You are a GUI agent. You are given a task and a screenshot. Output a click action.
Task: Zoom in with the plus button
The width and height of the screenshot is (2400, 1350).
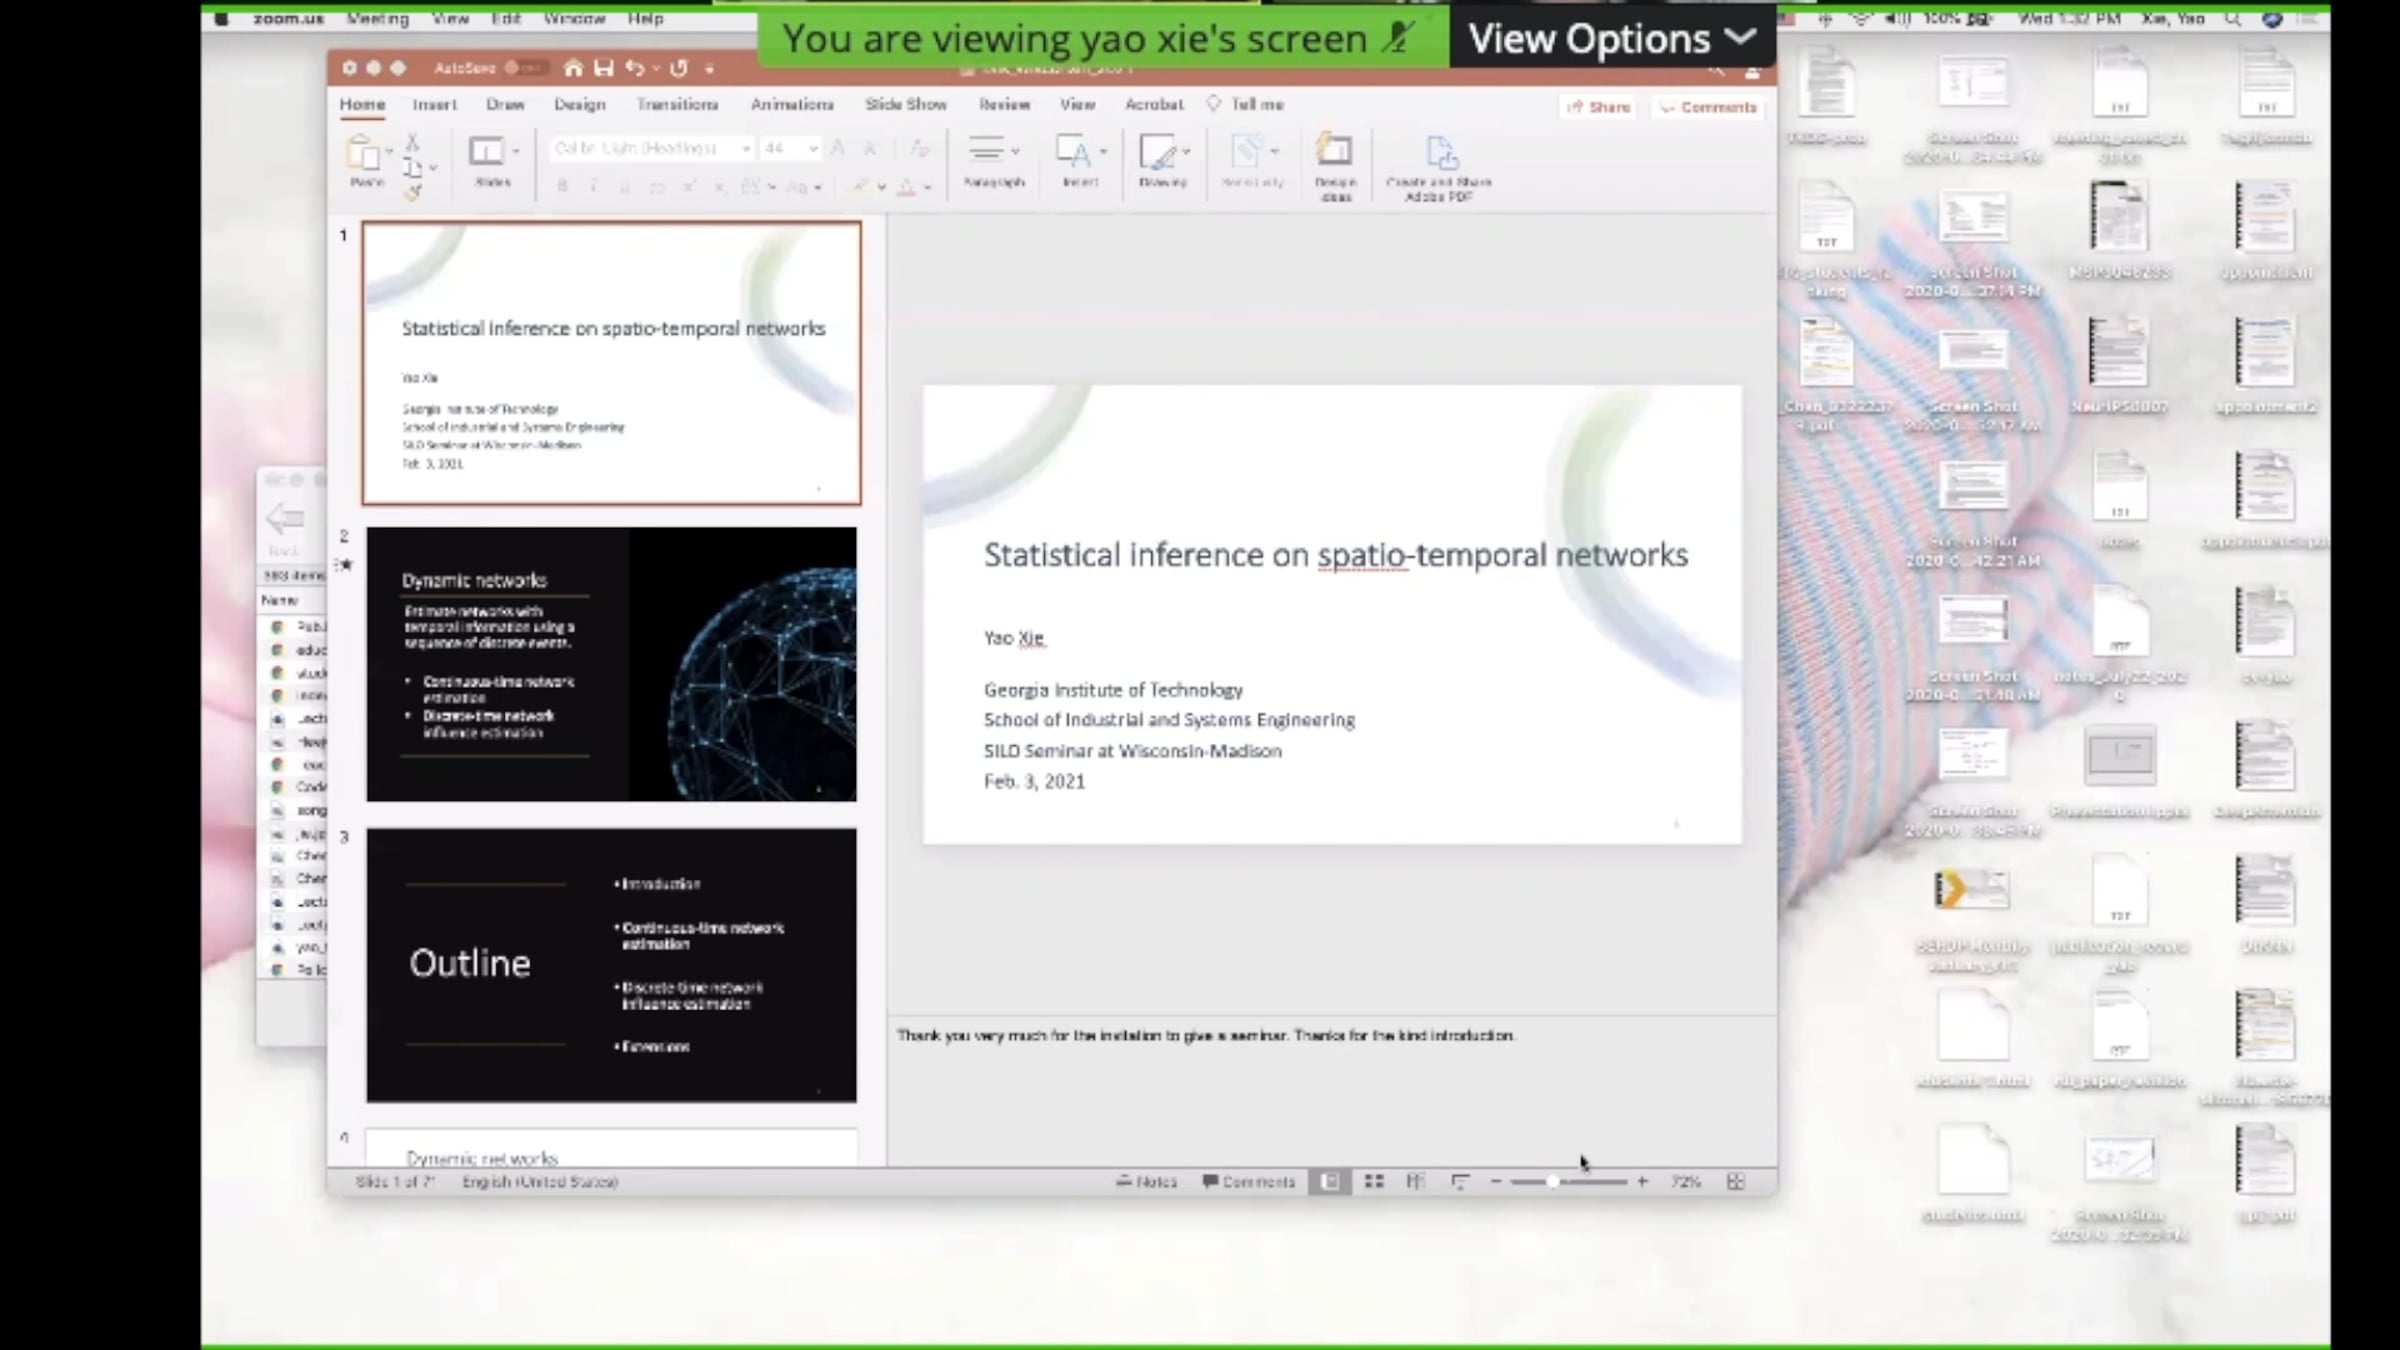point(1642,1181)
